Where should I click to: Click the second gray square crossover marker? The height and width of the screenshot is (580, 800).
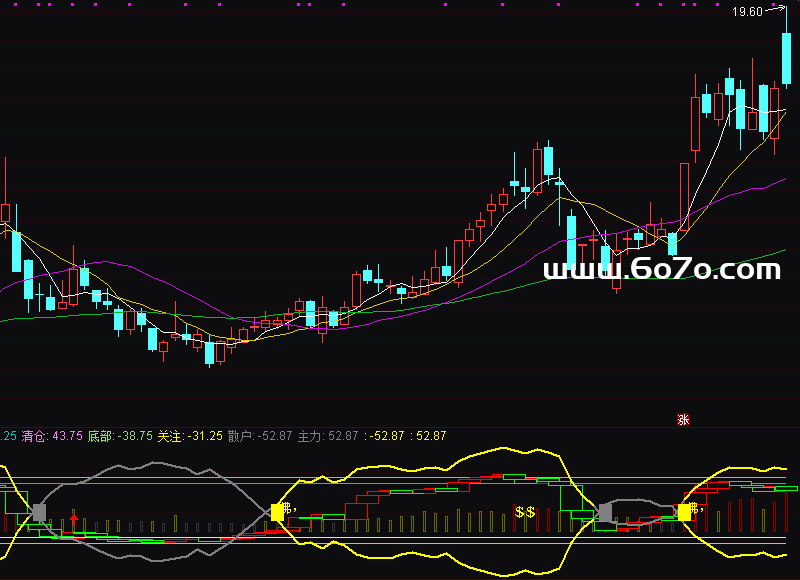(x=605, y=512)
